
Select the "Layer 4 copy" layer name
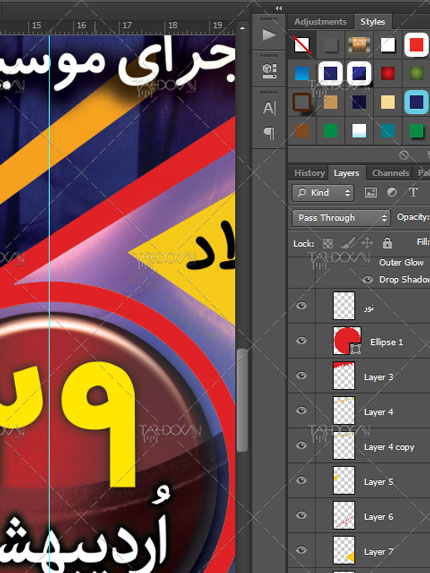click(389, 447)
